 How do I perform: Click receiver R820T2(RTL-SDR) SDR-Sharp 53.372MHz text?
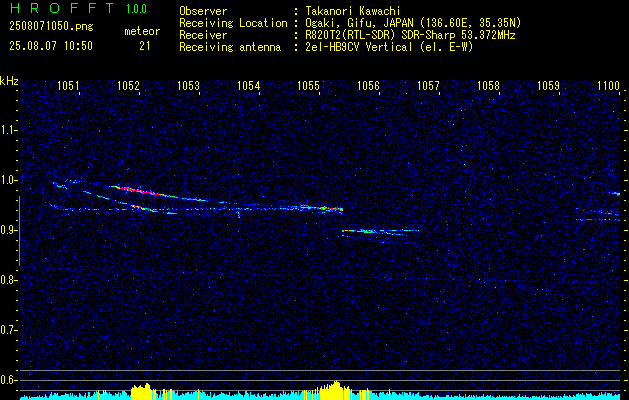pos(410,35)
